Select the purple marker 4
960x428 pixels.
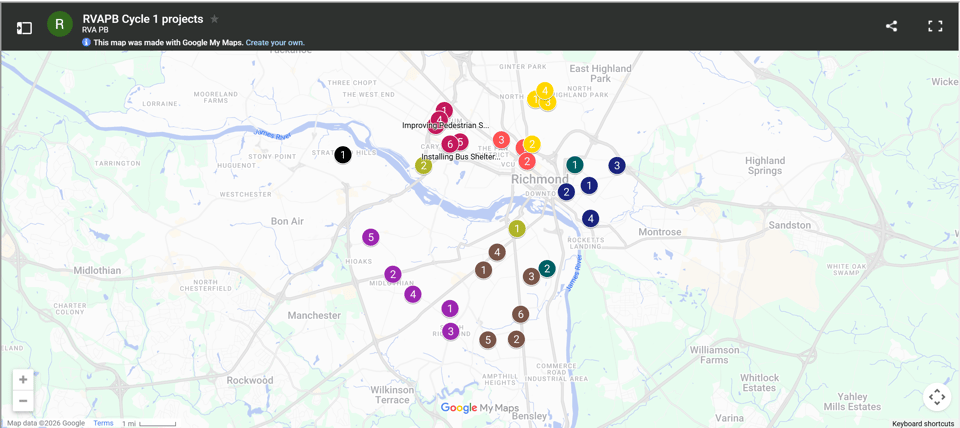coord(413,295)
